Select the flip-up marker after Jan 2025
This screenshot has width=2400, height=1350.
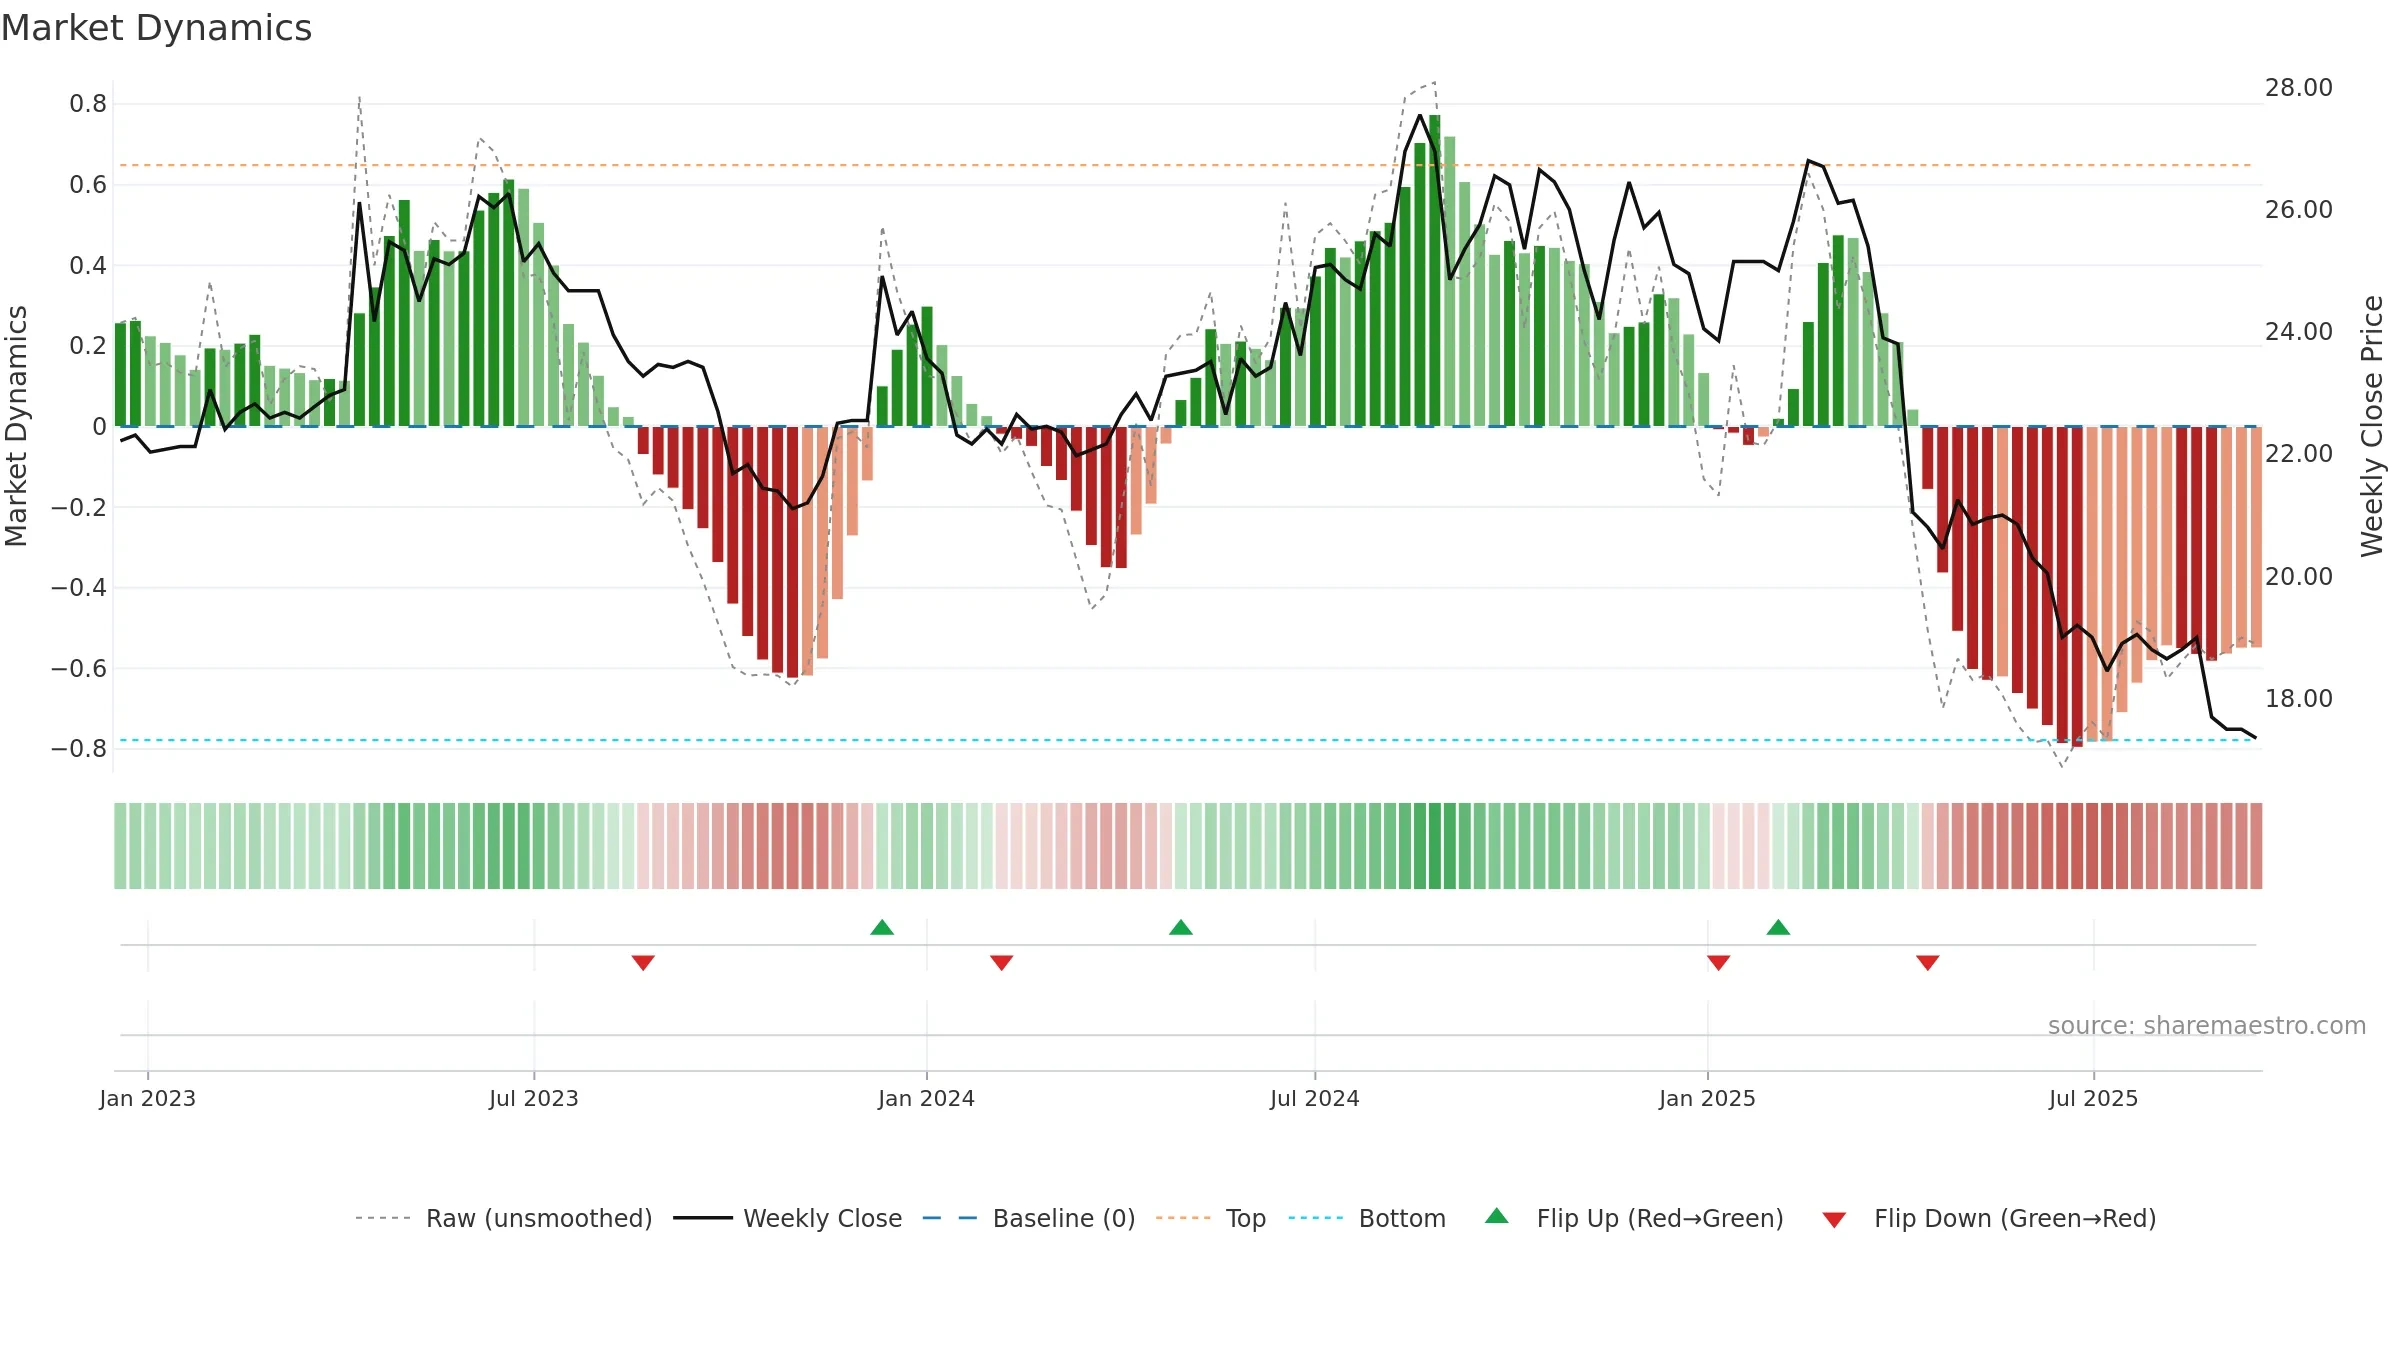pyautogui.click(x=1778, y=927)
